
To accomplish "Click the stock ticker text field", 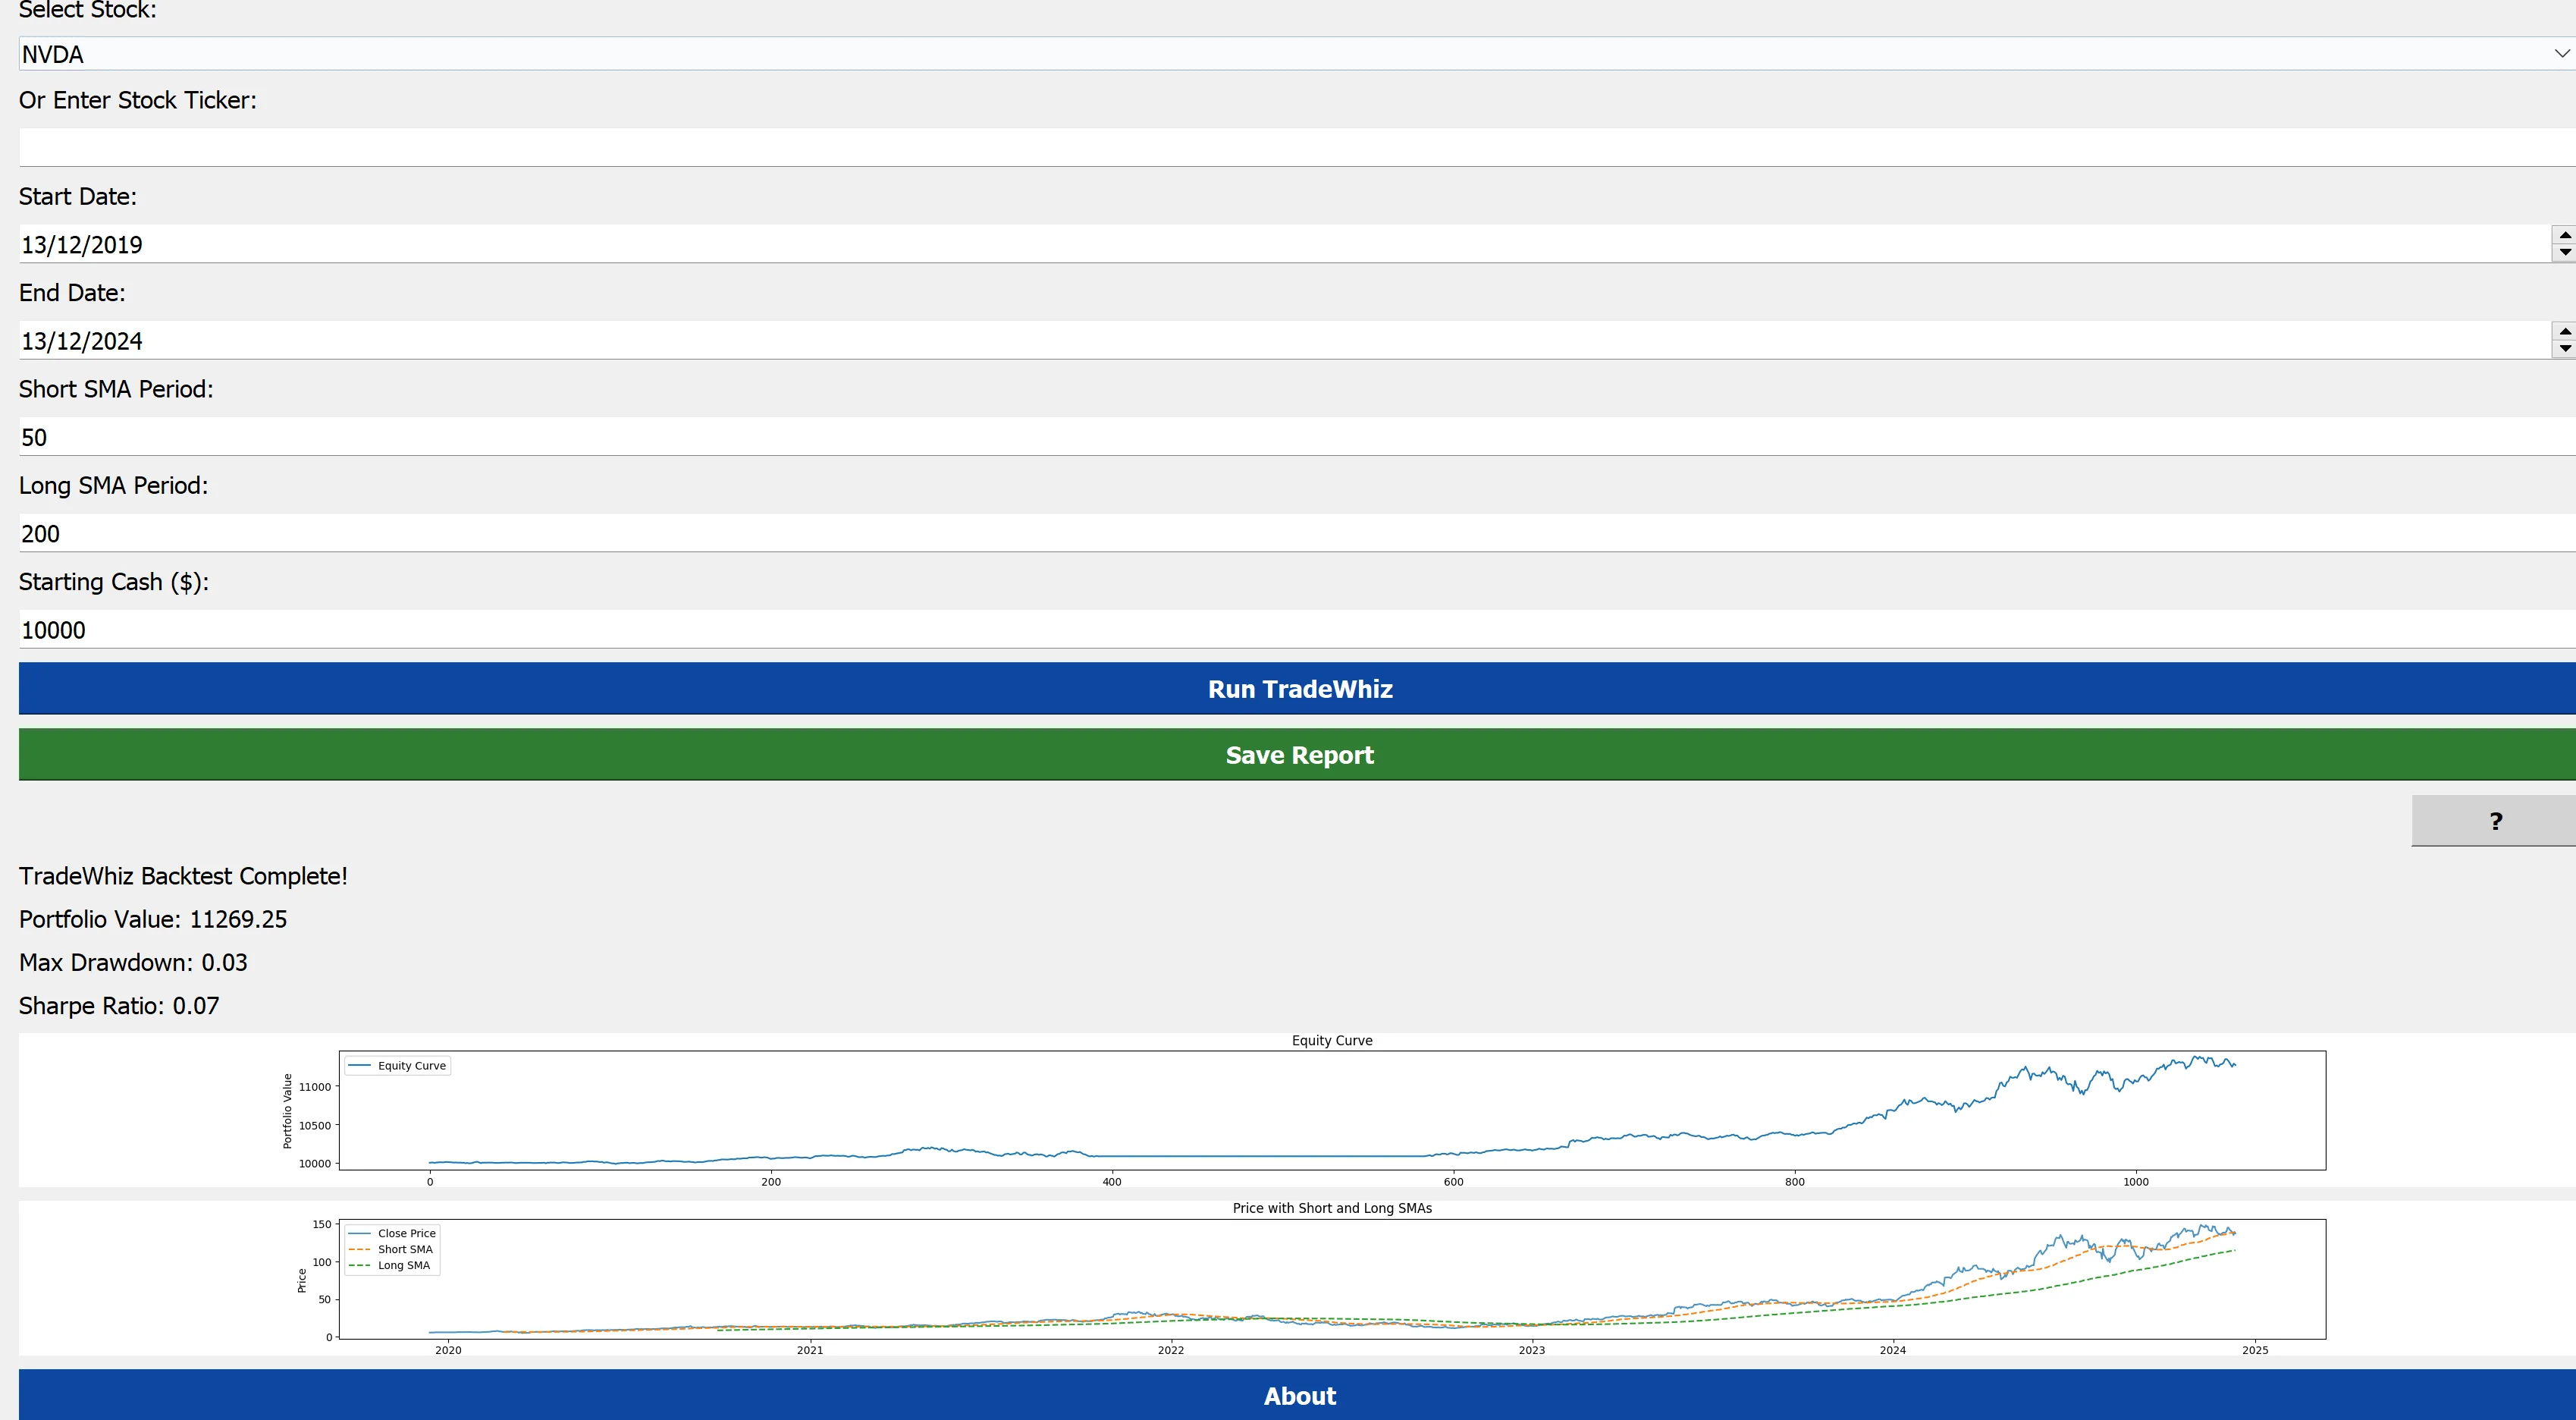I will [x=1290, y=147].
